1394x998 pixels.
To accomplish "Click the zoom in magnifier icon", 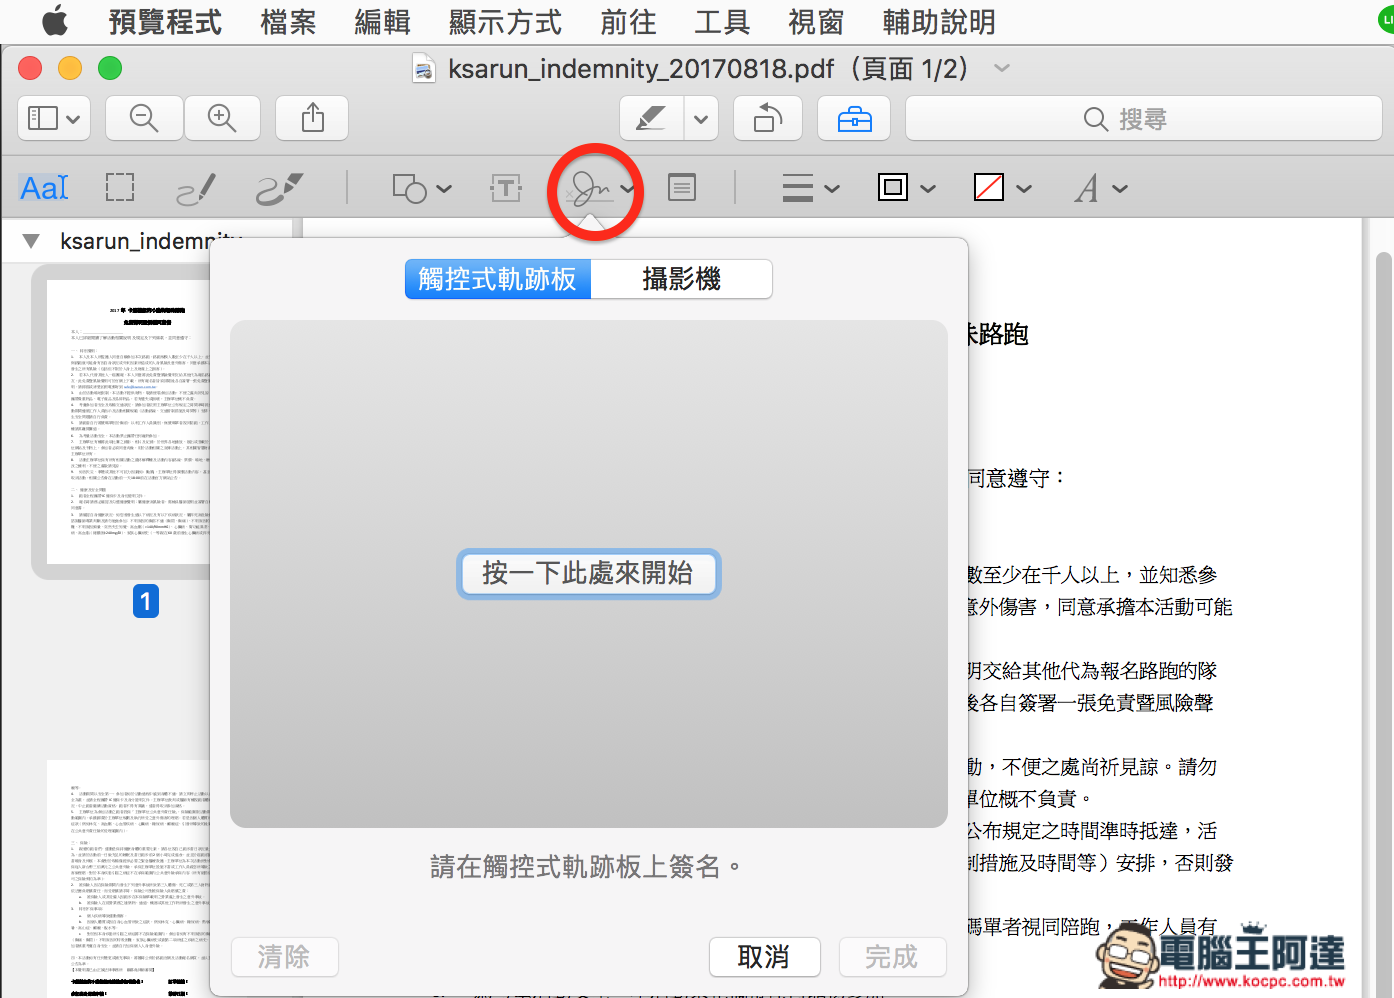I will [x=222, y=118].
